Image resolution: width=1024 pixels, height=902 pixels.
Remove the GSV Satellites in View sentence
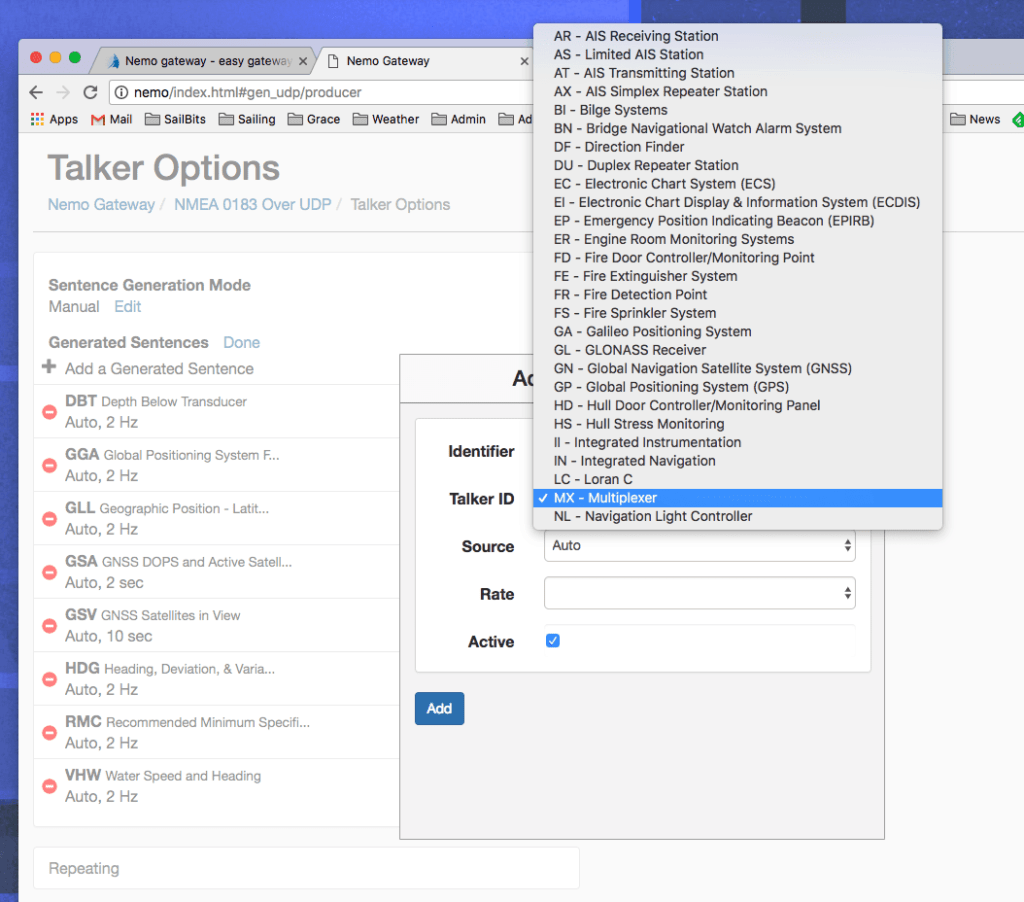point(49,626)
